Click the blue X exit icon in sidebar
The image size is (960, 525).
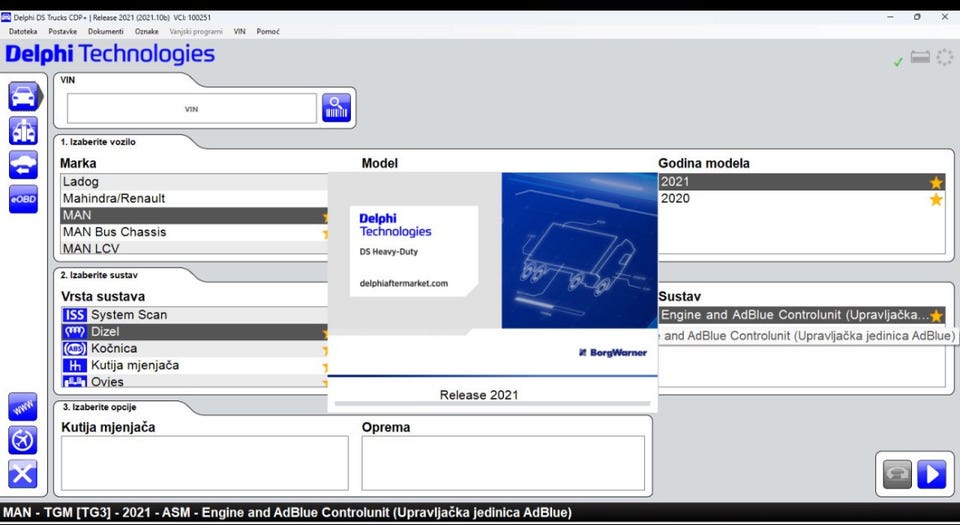[23, 473]
